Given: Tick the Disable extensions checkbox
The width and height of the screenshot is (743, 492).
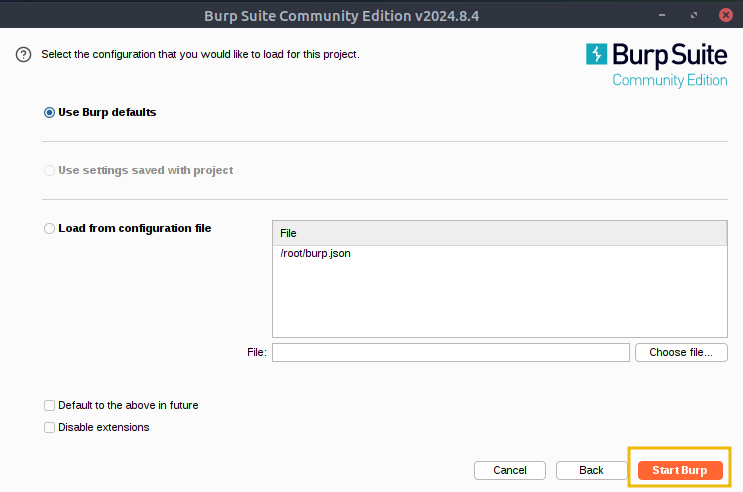Looking at the screenshot, I should (x=49, y=428).
